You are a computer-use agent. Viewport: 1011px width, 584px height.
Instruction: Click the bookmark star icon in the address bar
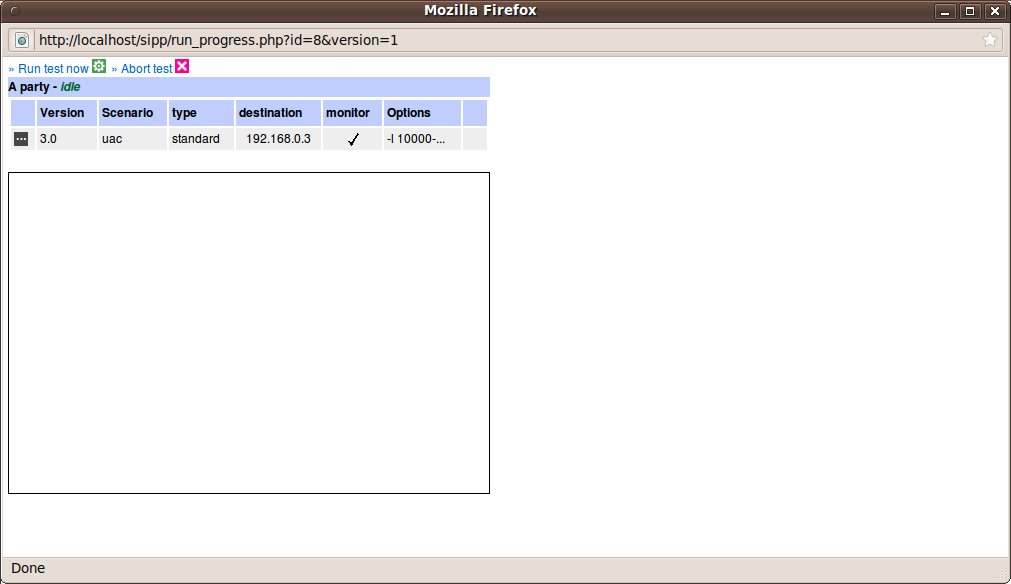[x=990, y=40]
